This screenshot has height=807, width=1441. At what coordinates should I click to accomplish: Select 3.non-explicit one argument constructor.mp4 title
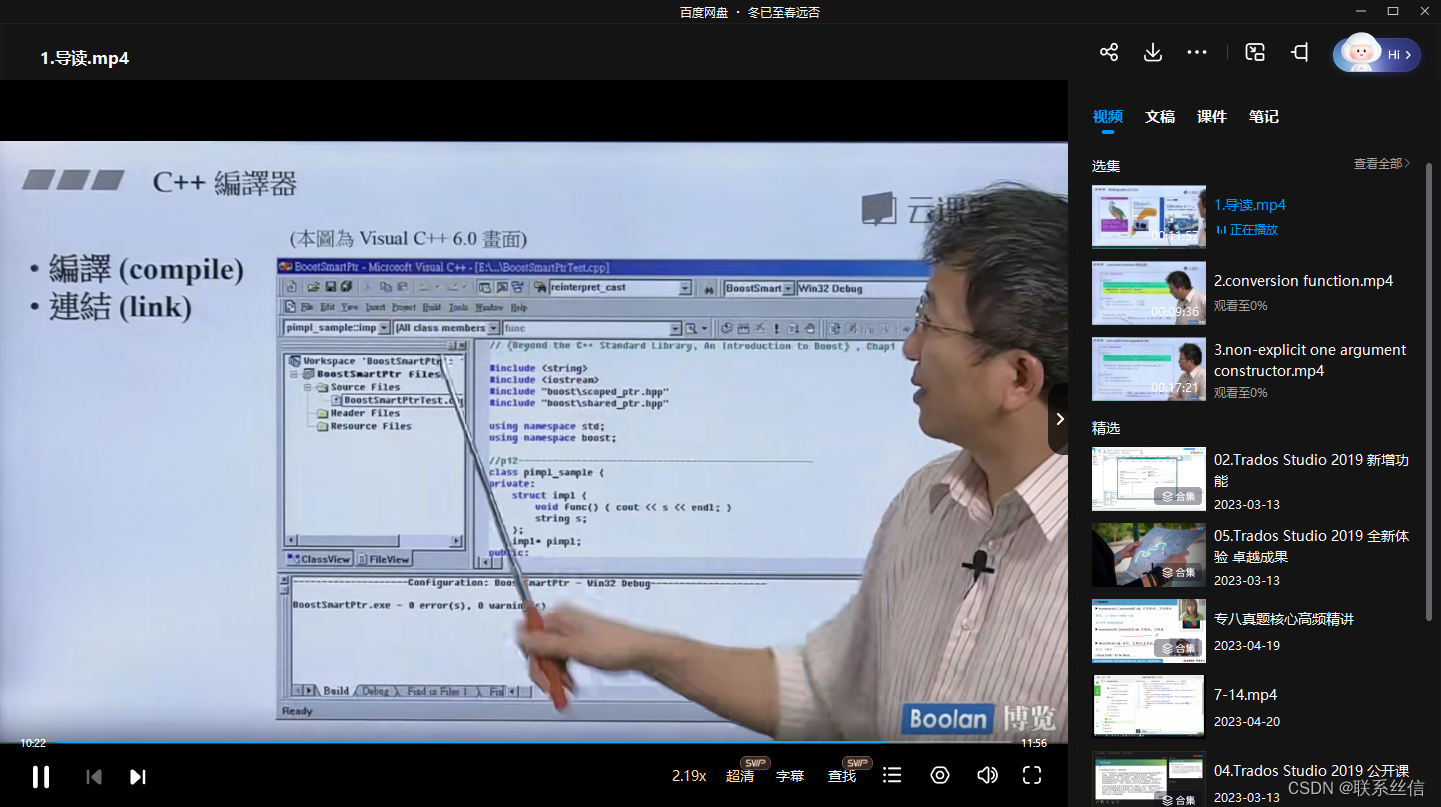click(1310, 360)
